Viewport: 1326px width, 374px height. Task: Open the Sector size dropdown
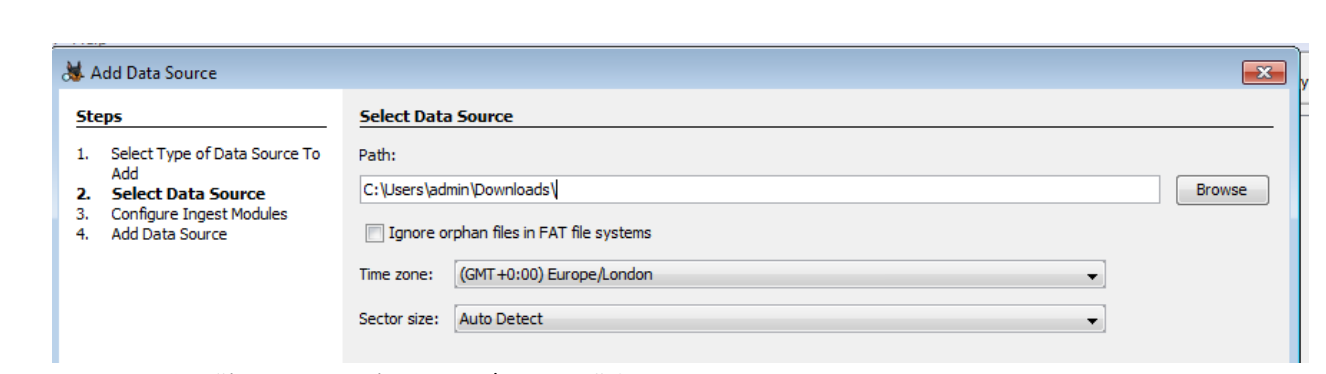(x=779, y=320)
